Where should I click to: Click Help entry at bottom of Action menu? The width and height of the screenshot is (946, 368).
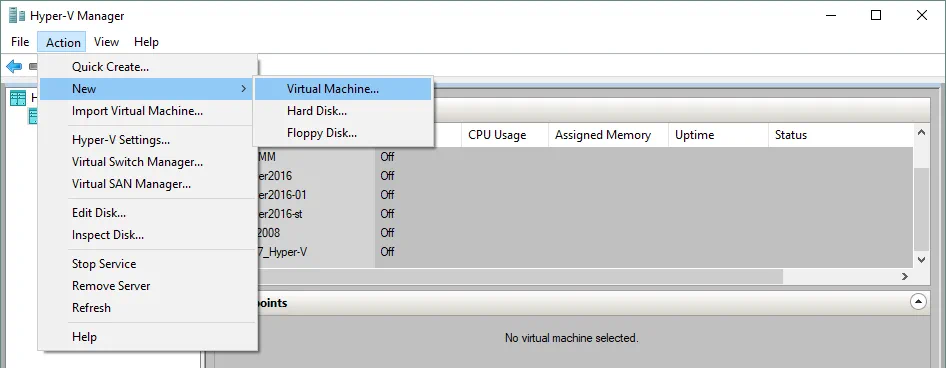tap(148, 337)
